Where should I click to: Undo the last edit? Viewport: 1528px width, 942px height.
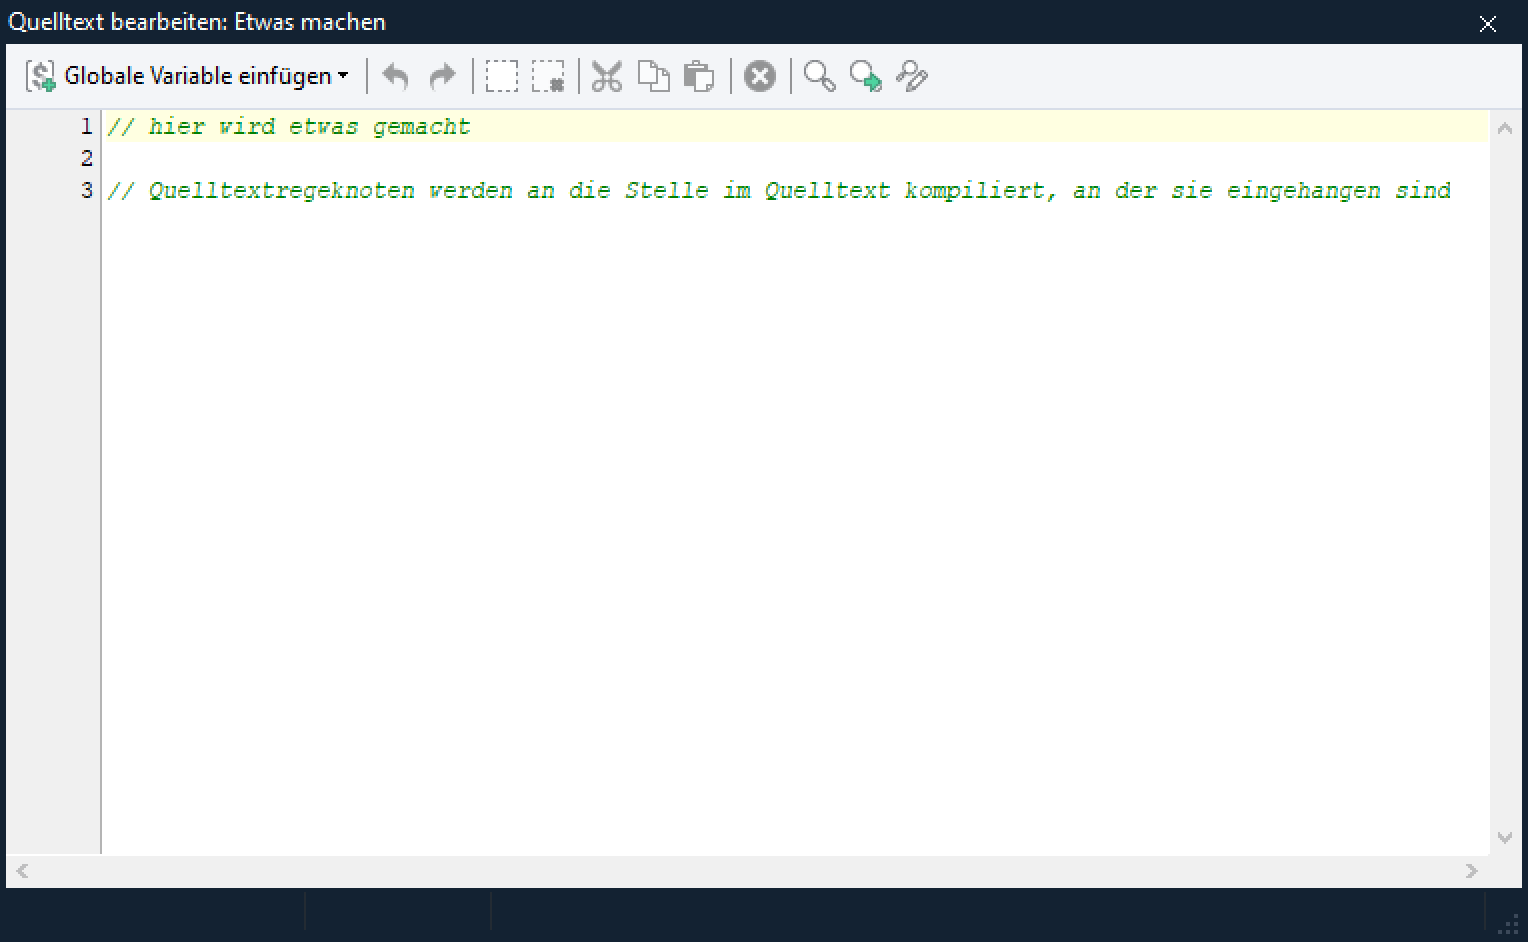pos(396,76)
